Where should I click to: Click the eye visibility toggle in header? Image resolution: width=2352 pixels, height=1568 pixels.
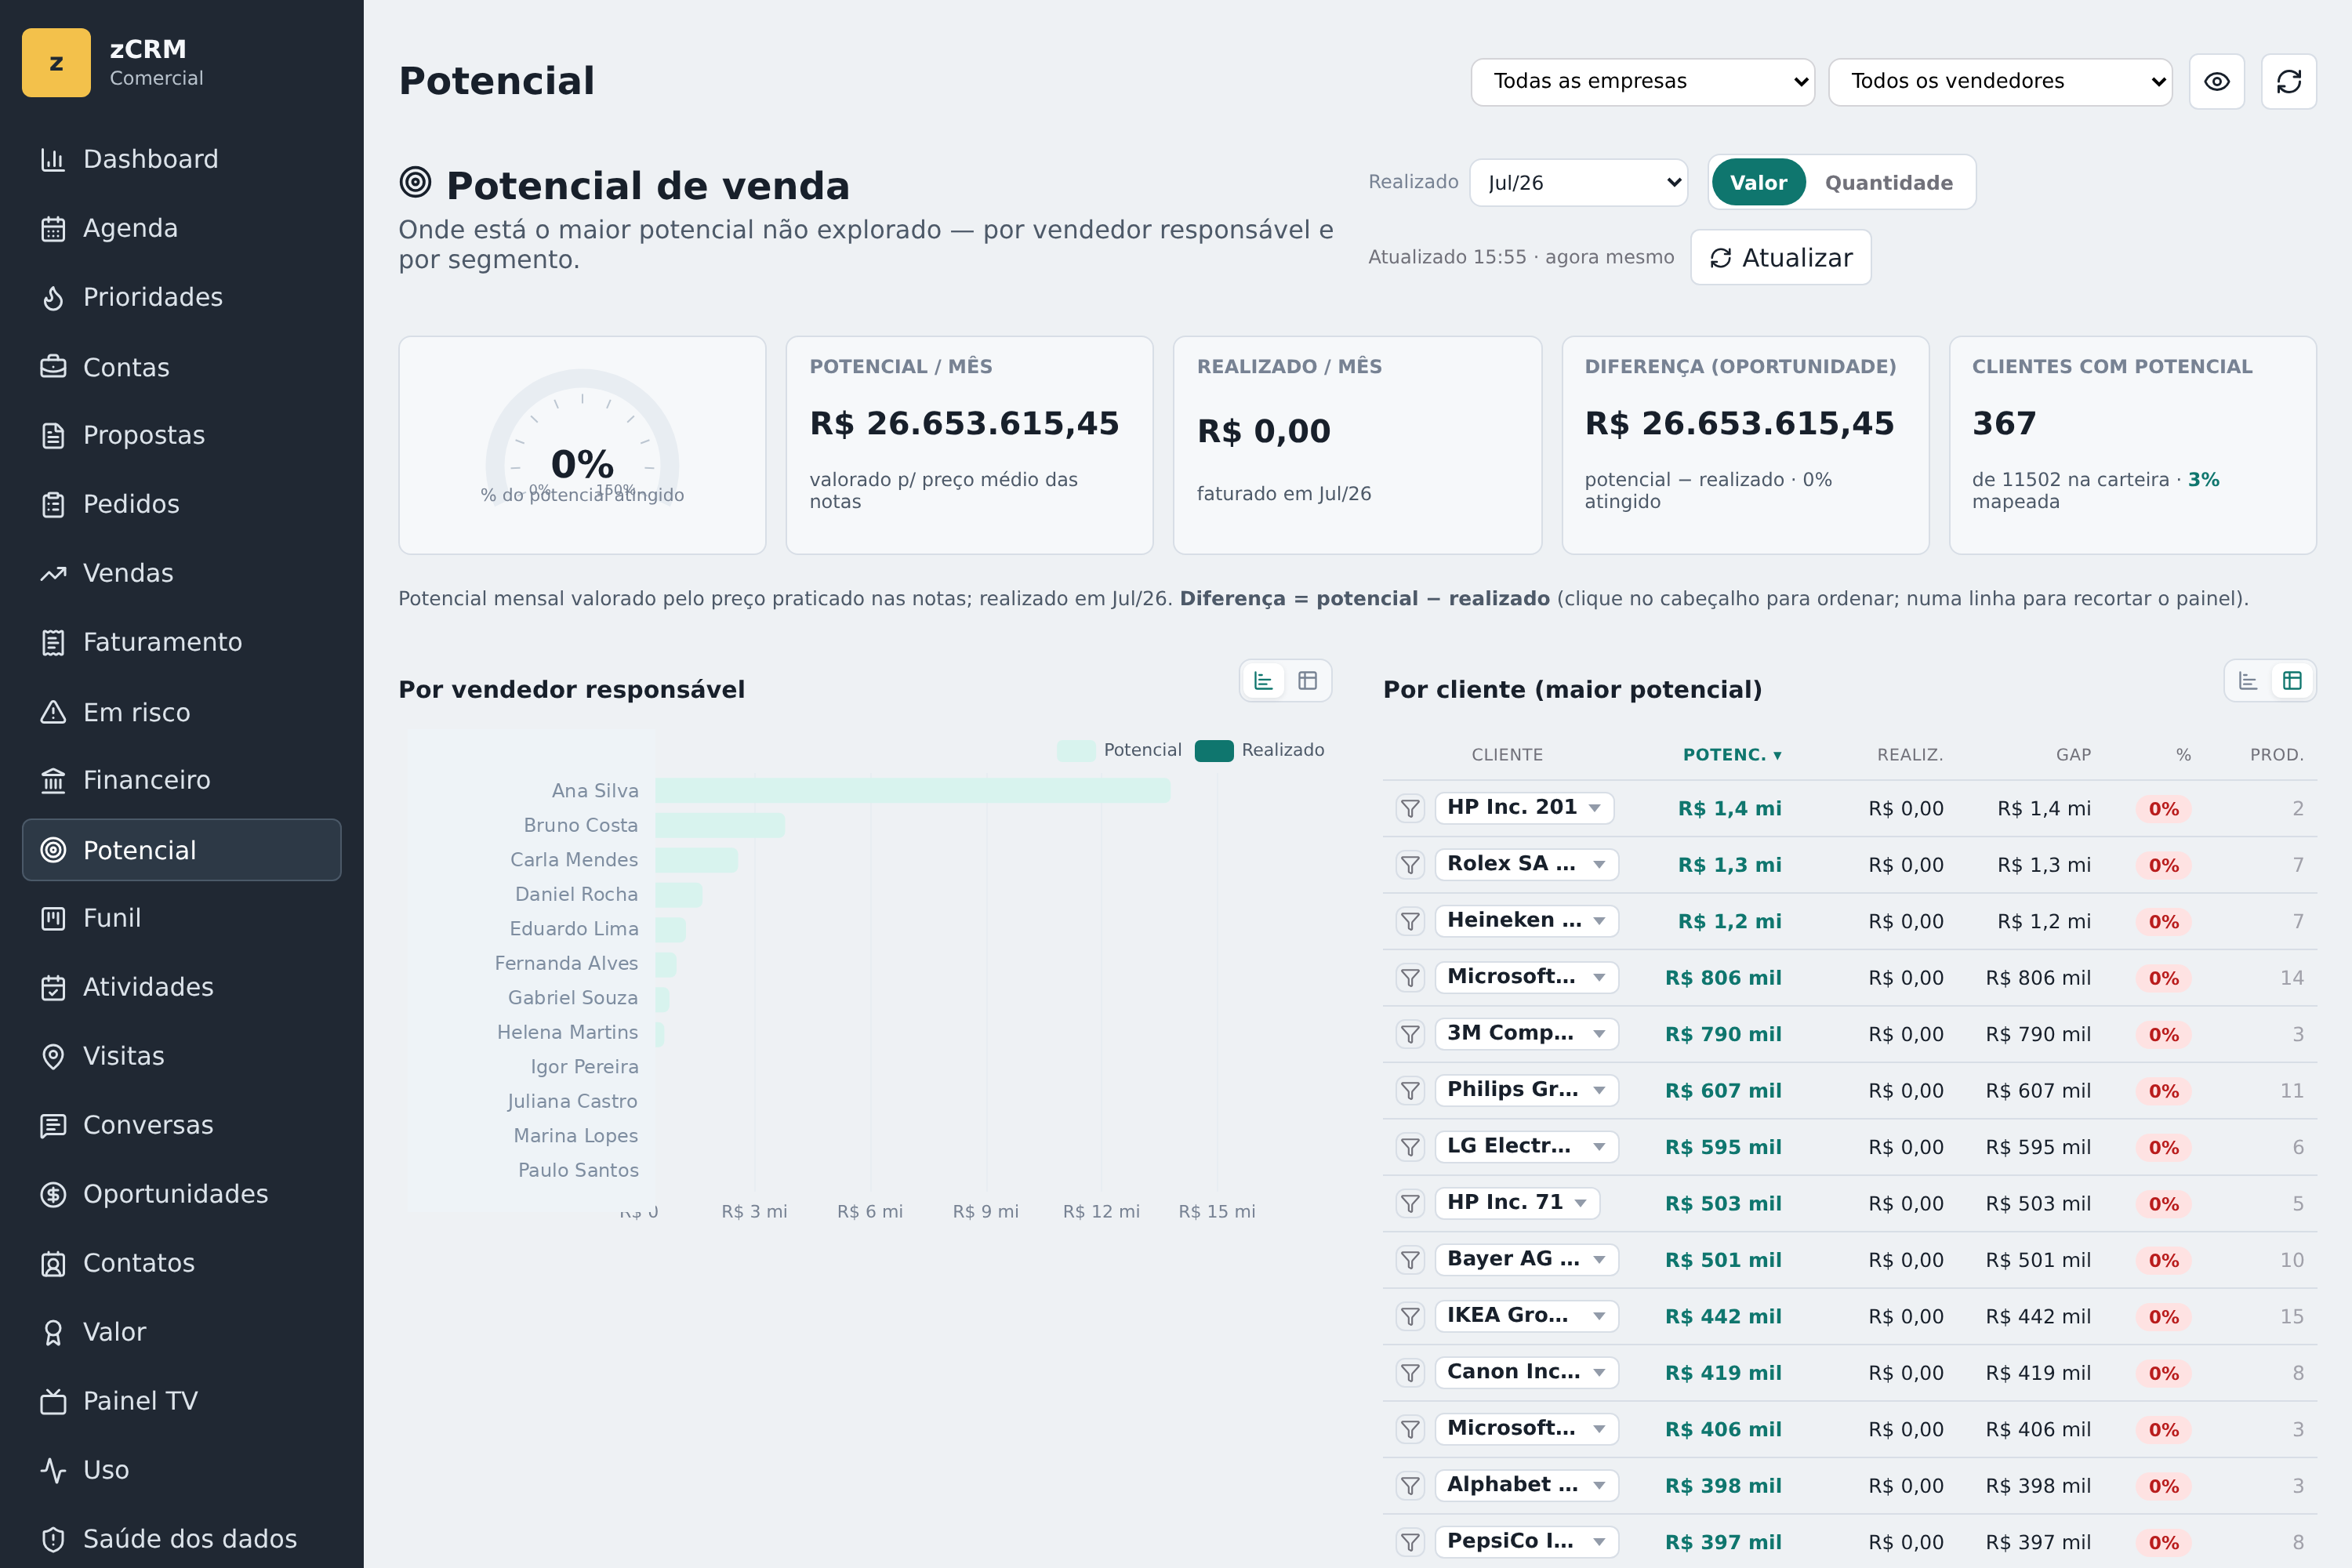point(2217,81)
